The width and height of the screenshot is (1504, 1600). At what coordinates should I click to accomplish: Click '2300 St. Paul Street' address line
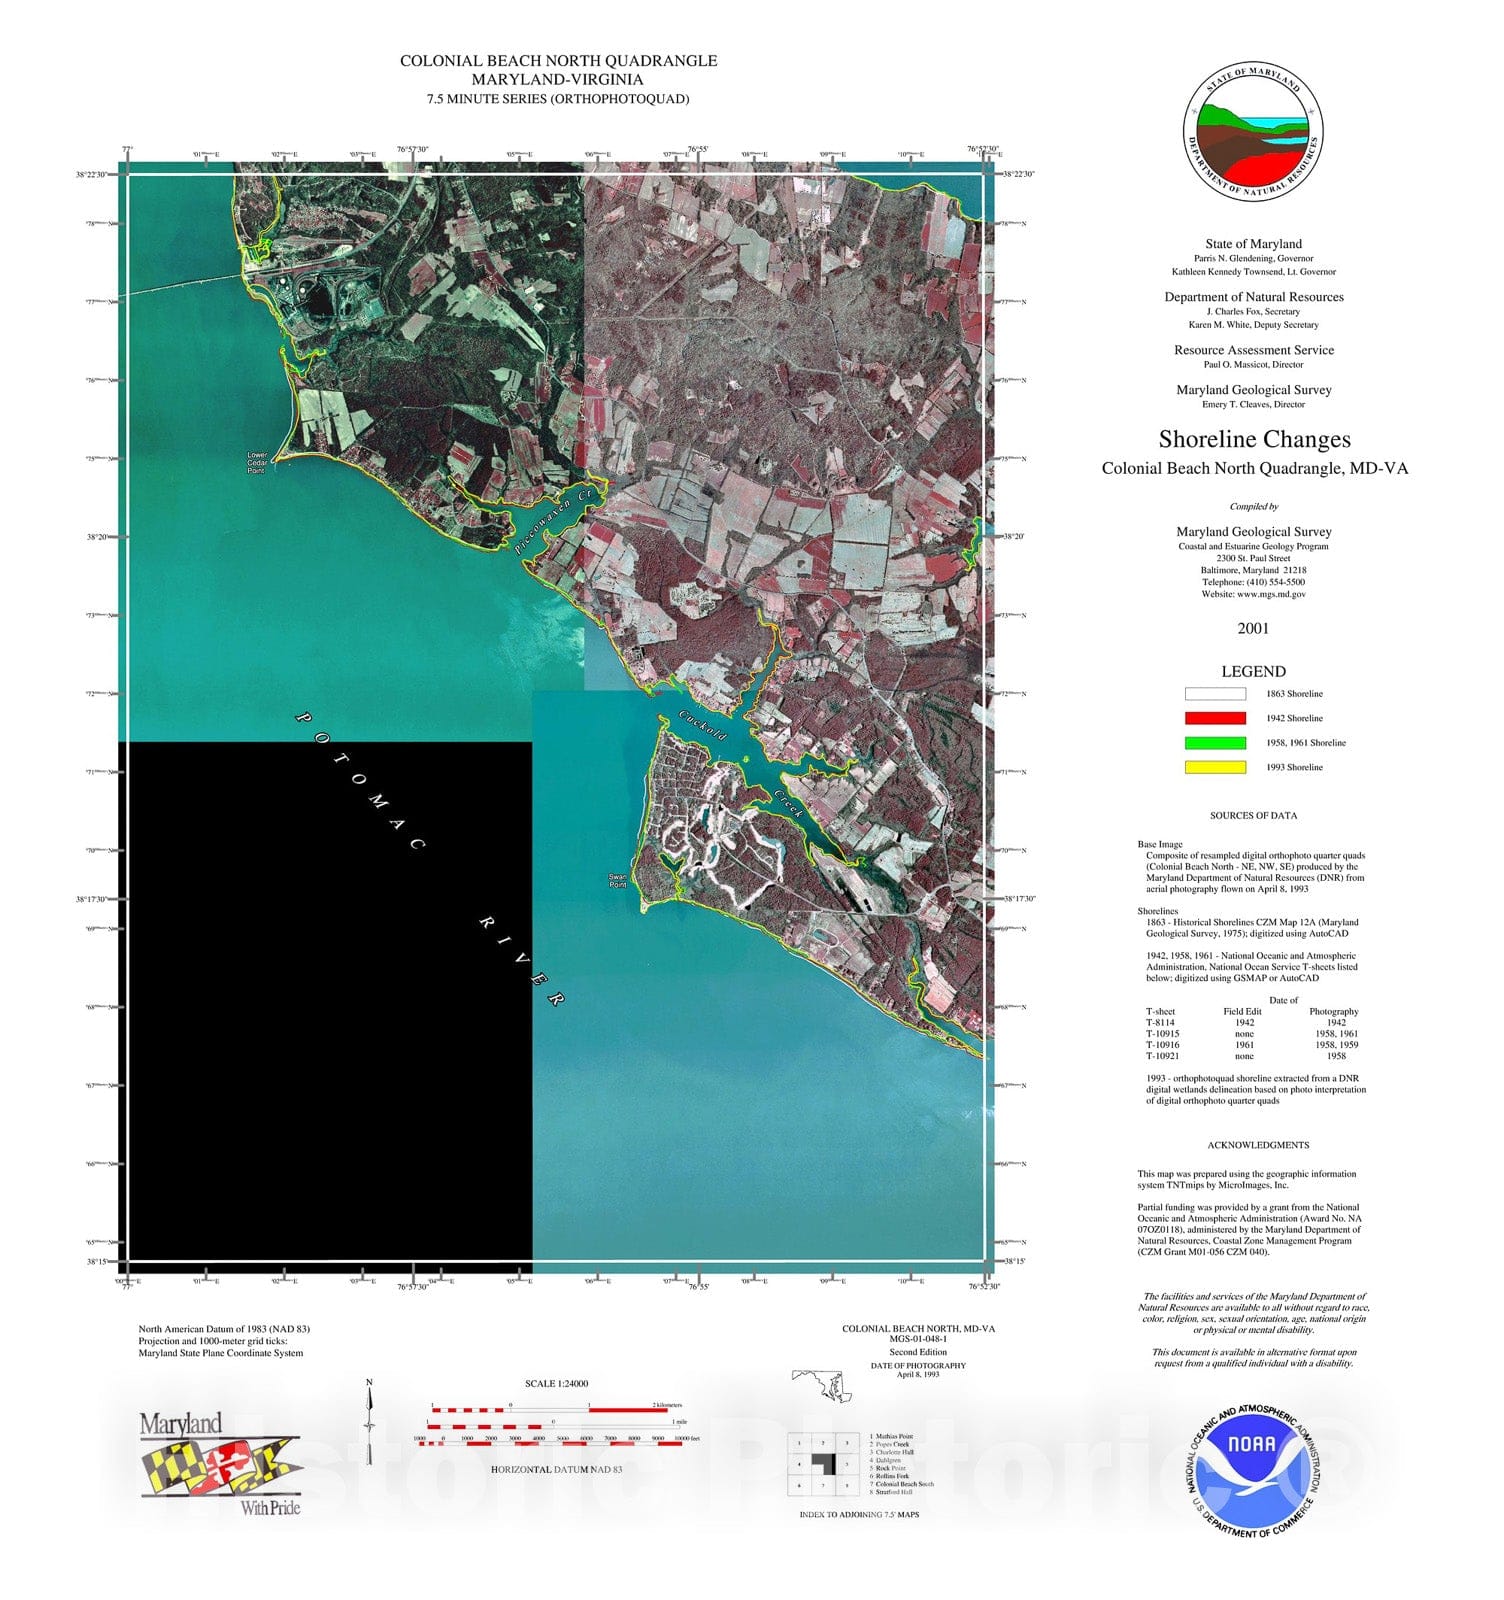1253,558
